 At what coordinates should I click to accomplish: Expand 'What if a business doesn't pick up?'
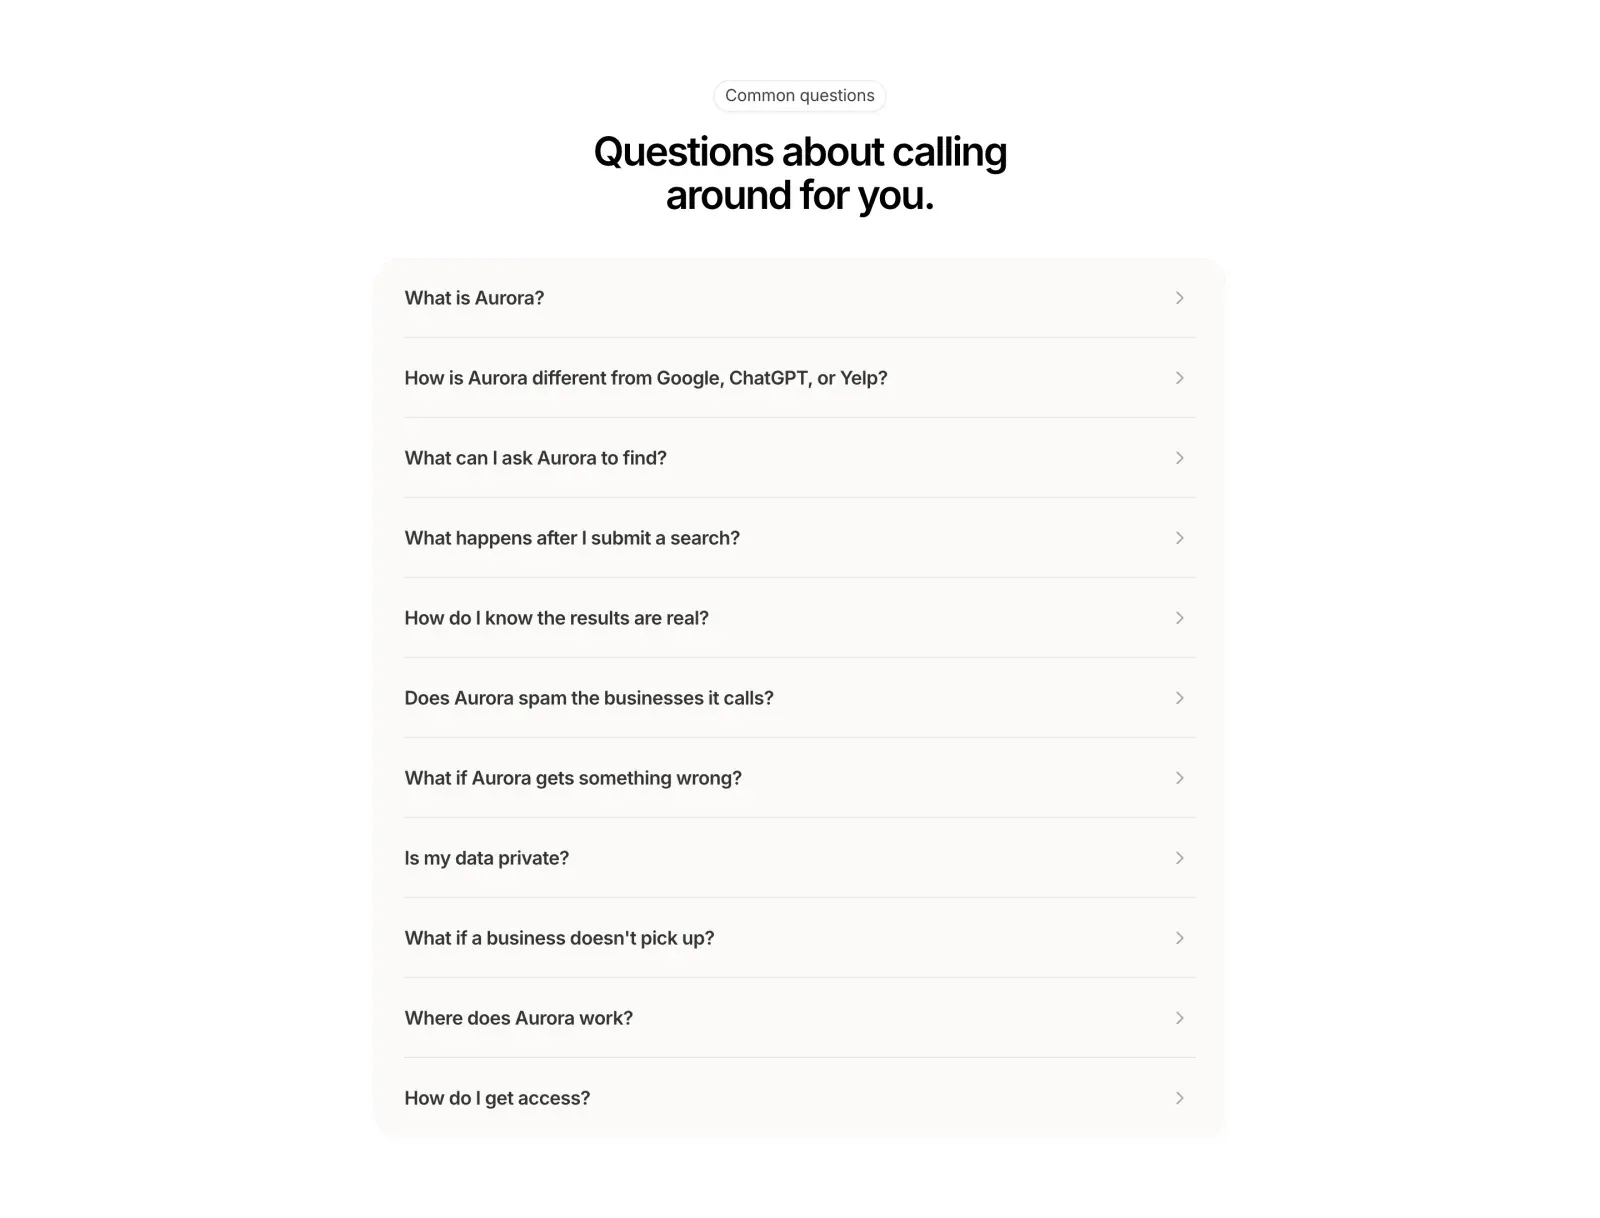tap(799, 938)
